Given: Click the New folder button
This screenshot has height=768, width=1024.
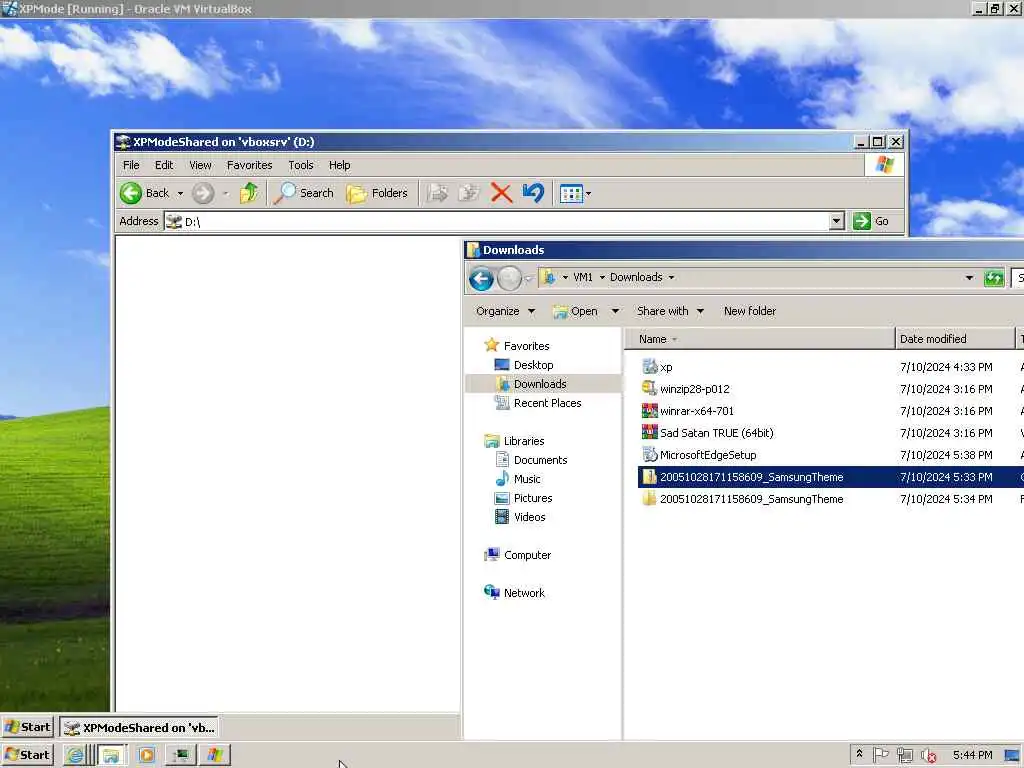Looking at the screenshot, I should coord(750,312).
